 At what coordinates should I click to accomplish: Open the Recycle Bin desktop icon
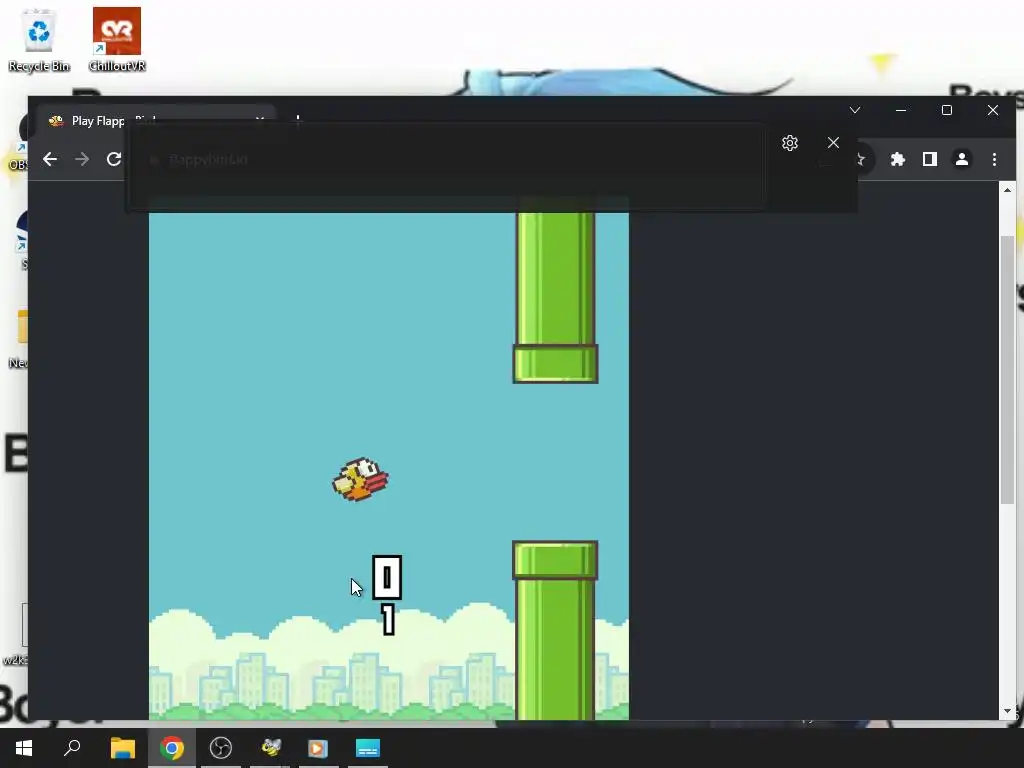click(39, 40)
